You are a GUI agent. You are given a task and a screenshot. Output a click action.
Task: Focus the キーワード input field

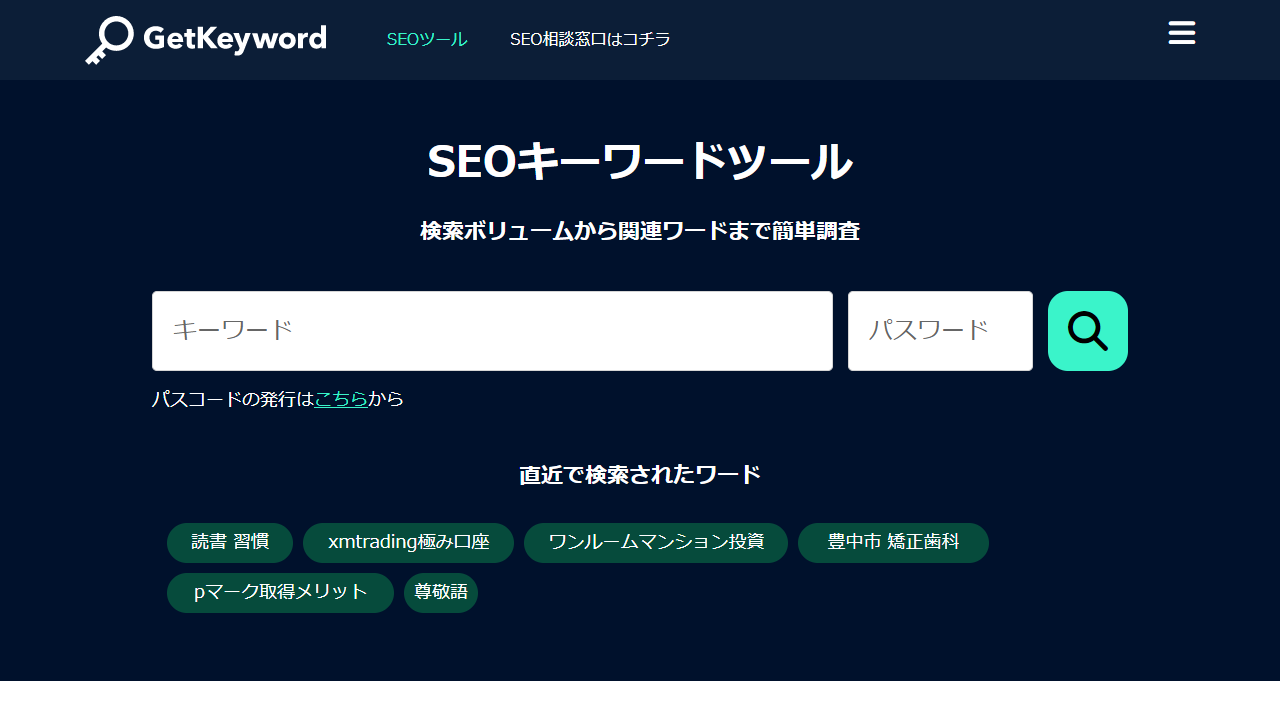point(492,331)
